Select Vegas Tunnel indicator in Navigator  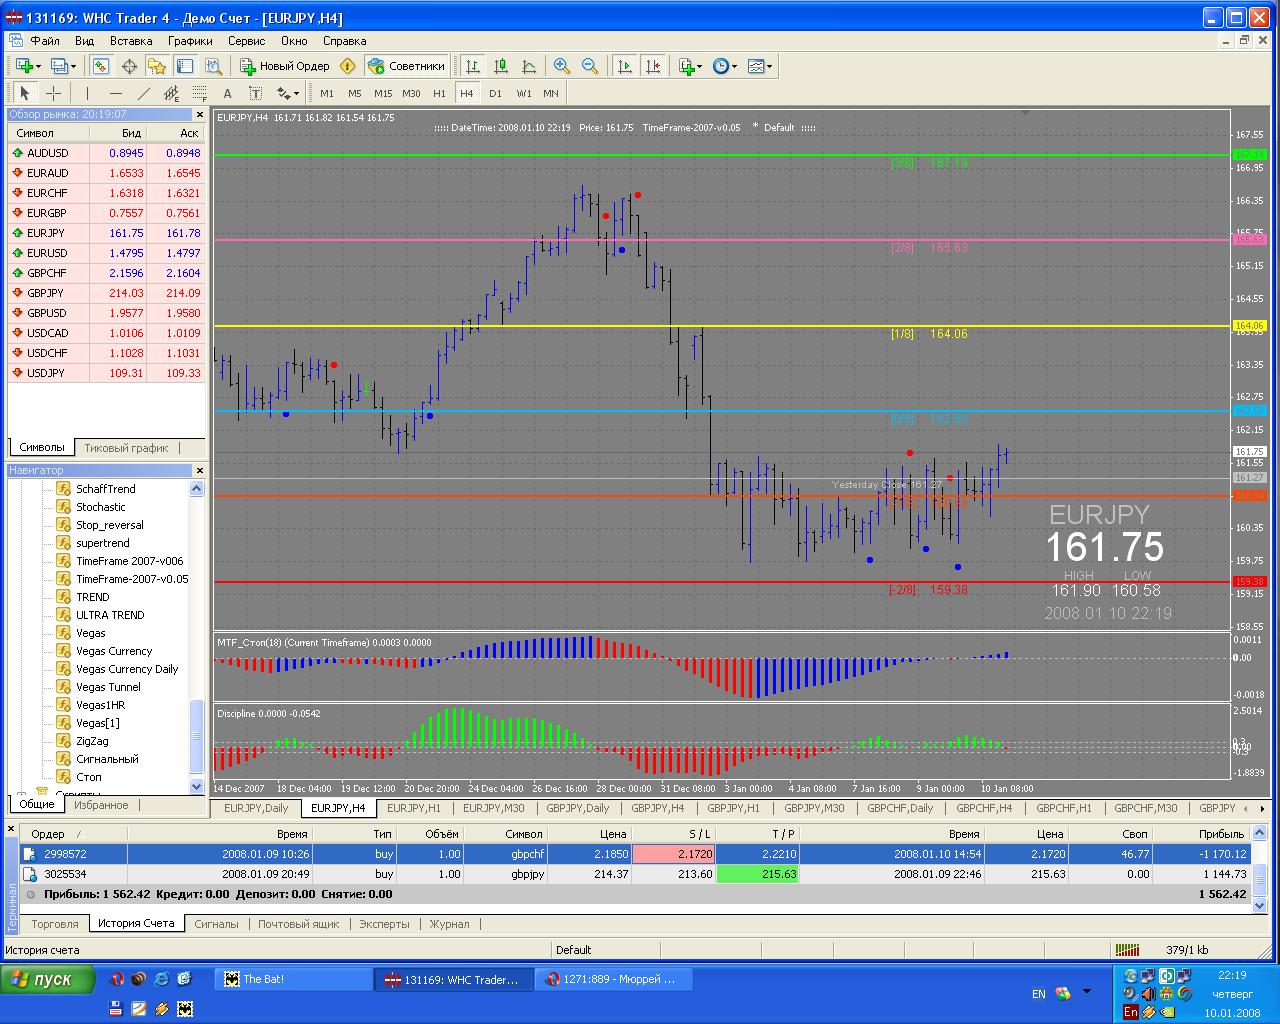click(108, 687)
